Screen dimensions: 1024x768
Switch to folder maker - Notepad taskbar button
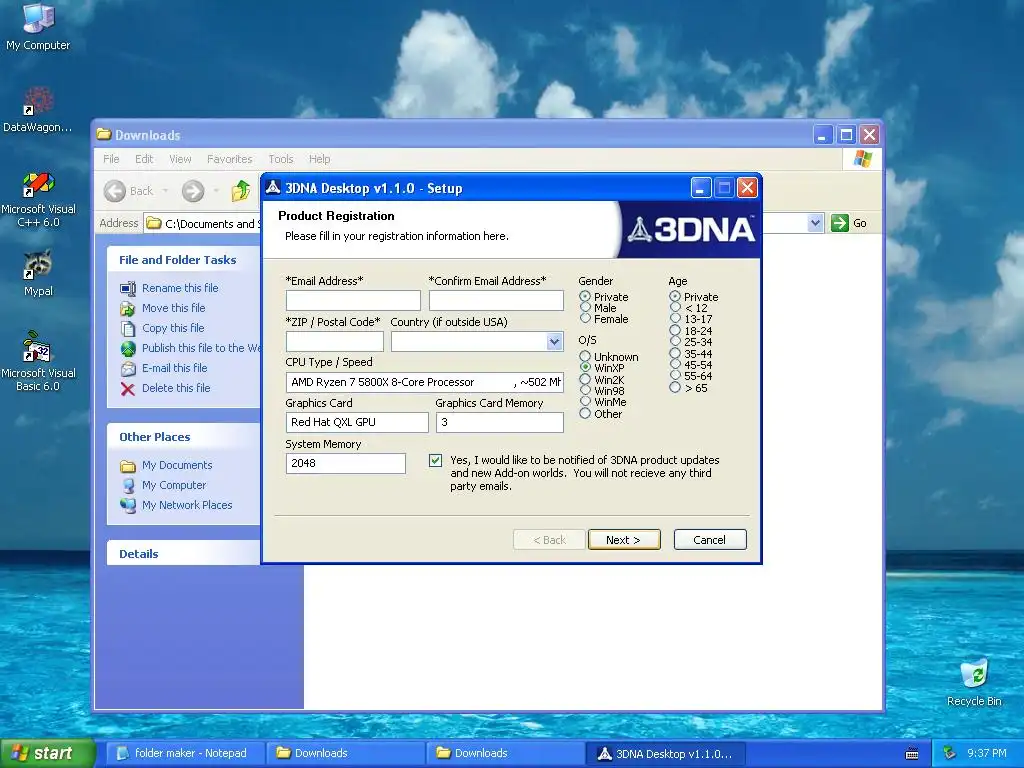click(x=185, y=754)
